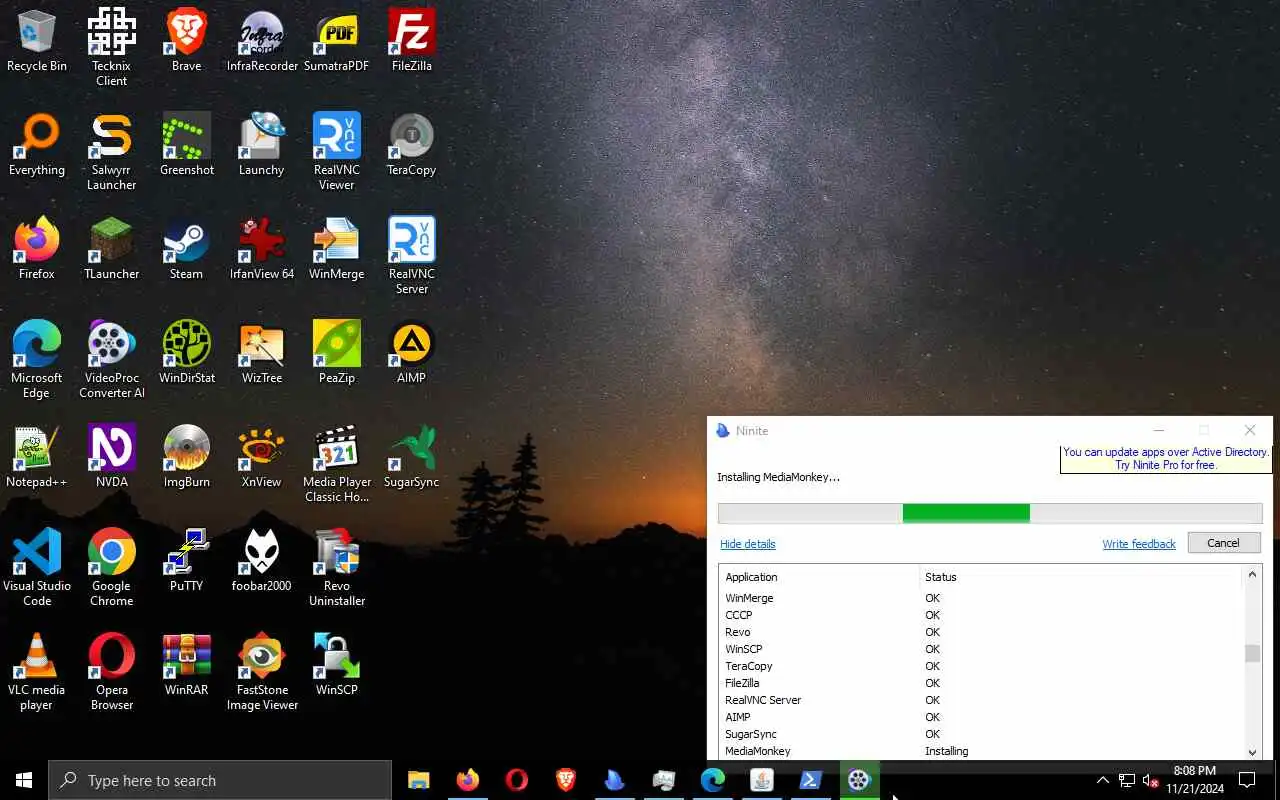The height and width of the screenshot is (800, 1280).
Task: Show hidden system tray icons
Action: click(x=1103, y=780)
